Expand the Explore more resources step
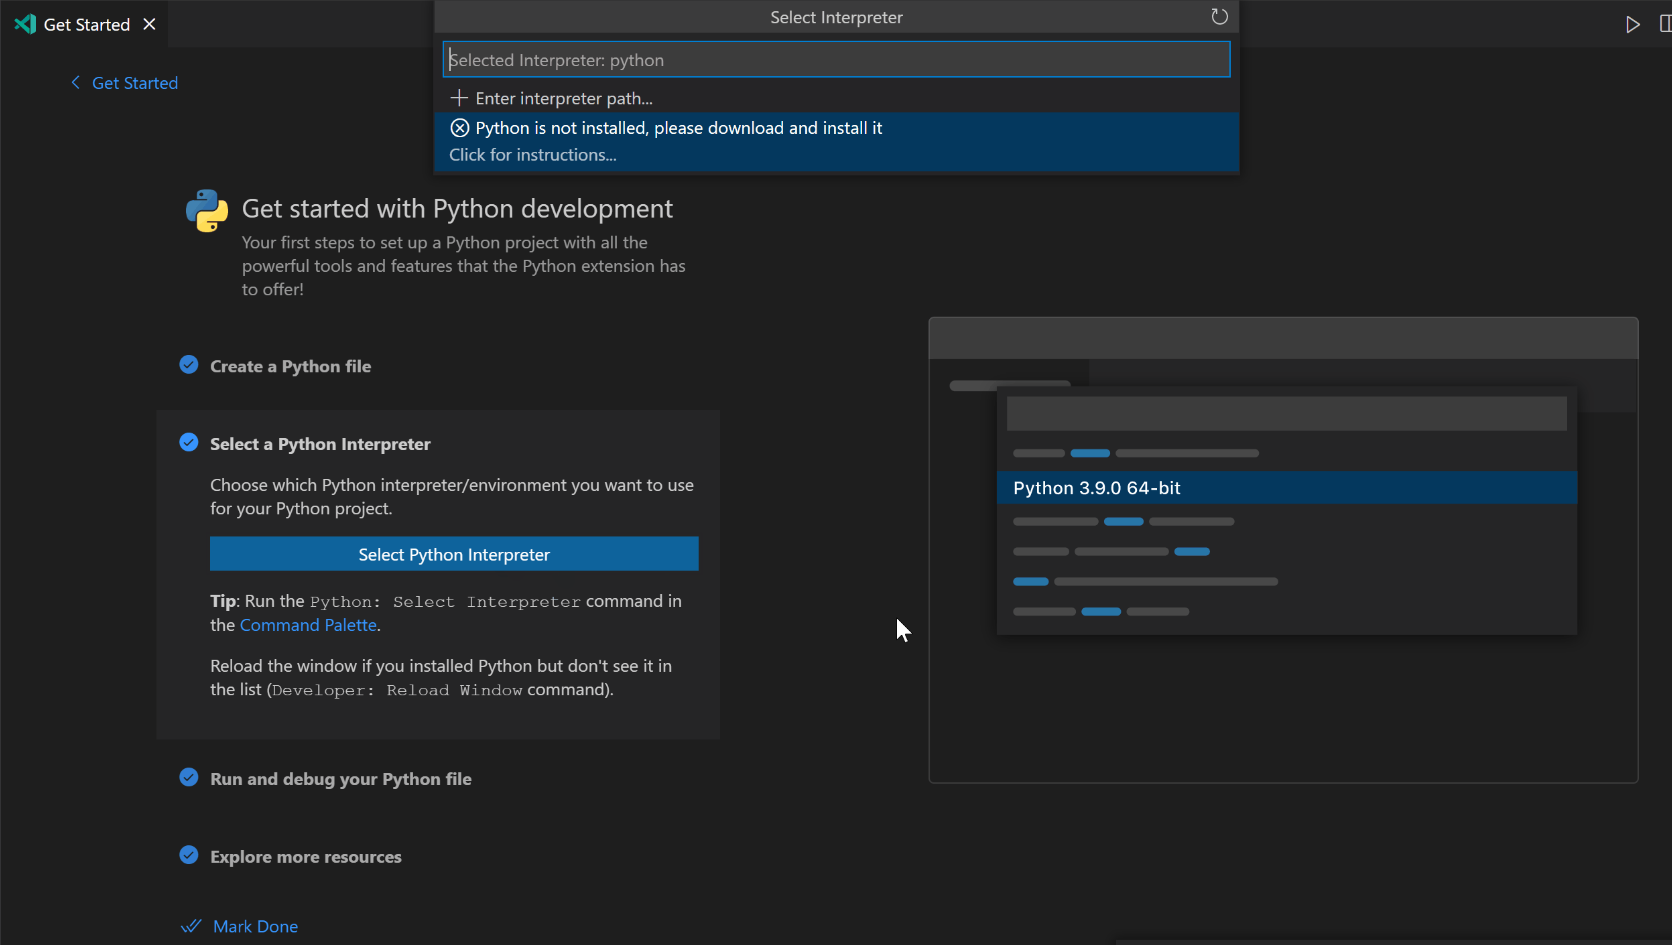The height and width of the screenshot is (945, 1672). click(306, 857)
